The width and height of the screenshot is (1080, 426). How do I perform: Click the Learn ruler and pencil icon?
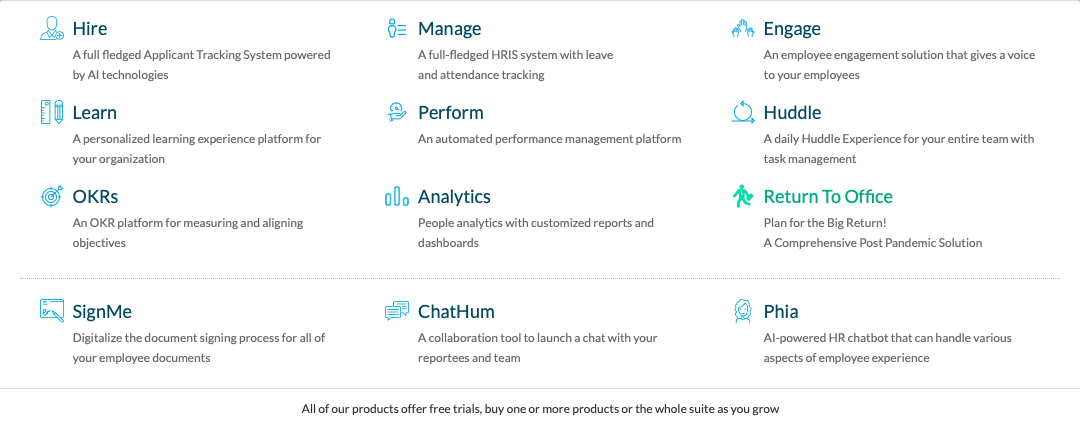(x=52, y=112)
